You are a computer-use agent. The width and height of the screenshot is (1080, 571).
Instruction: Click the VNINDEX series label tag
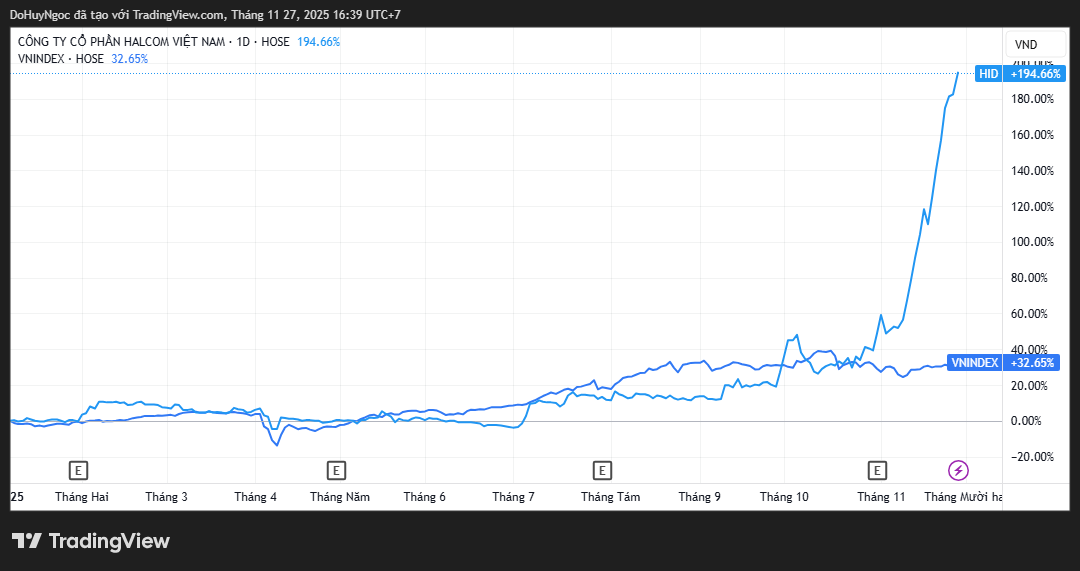(974, 363)
